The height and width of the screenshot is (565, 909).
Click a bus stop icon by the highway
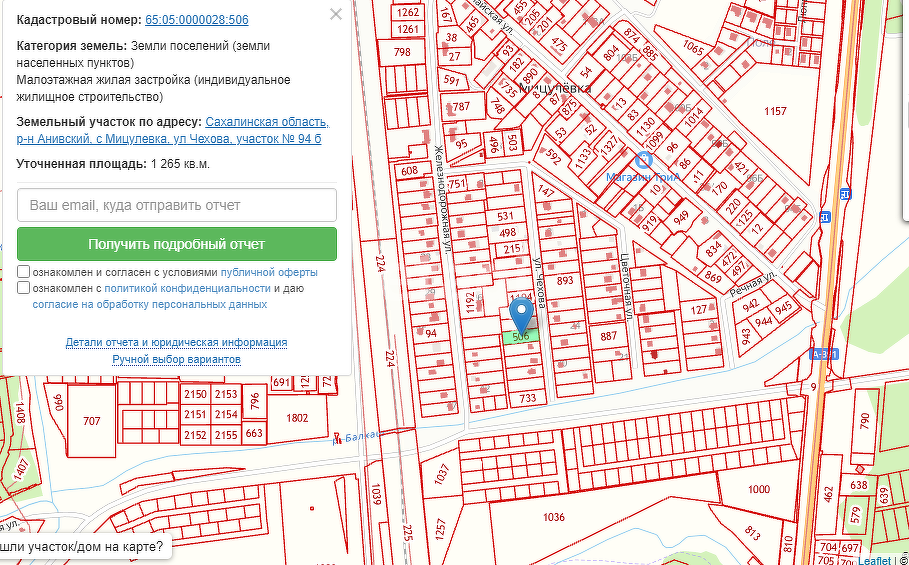pos(846,193)
